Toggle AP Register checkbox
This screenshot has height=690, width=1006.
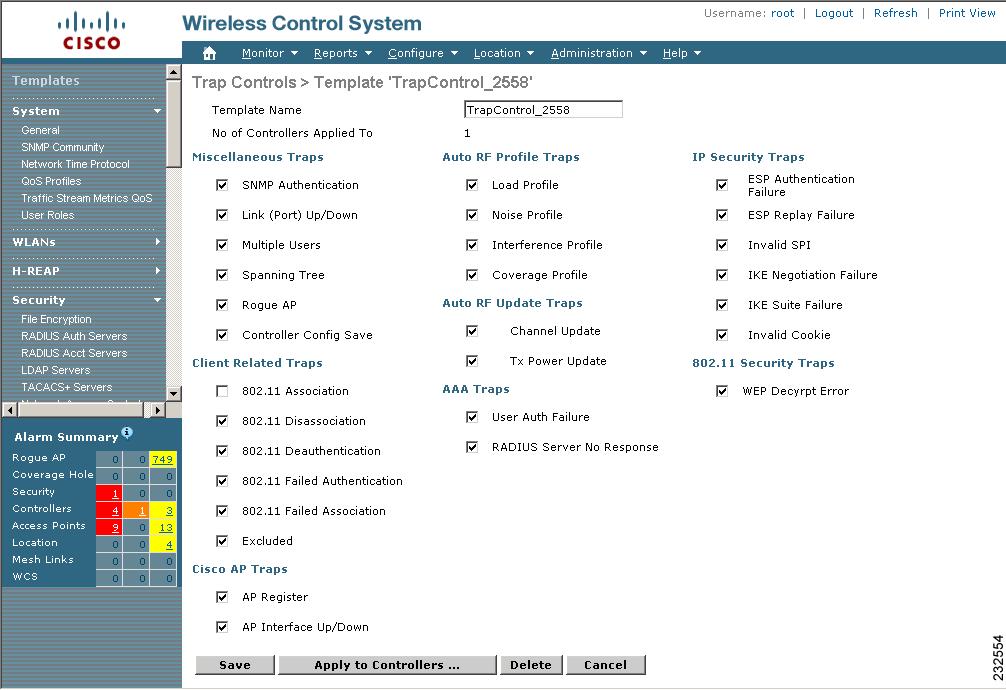pos(222,597)
